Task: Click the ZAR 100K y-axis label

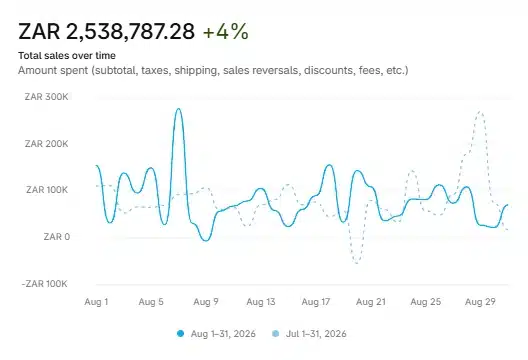Action: pos(47,190)
